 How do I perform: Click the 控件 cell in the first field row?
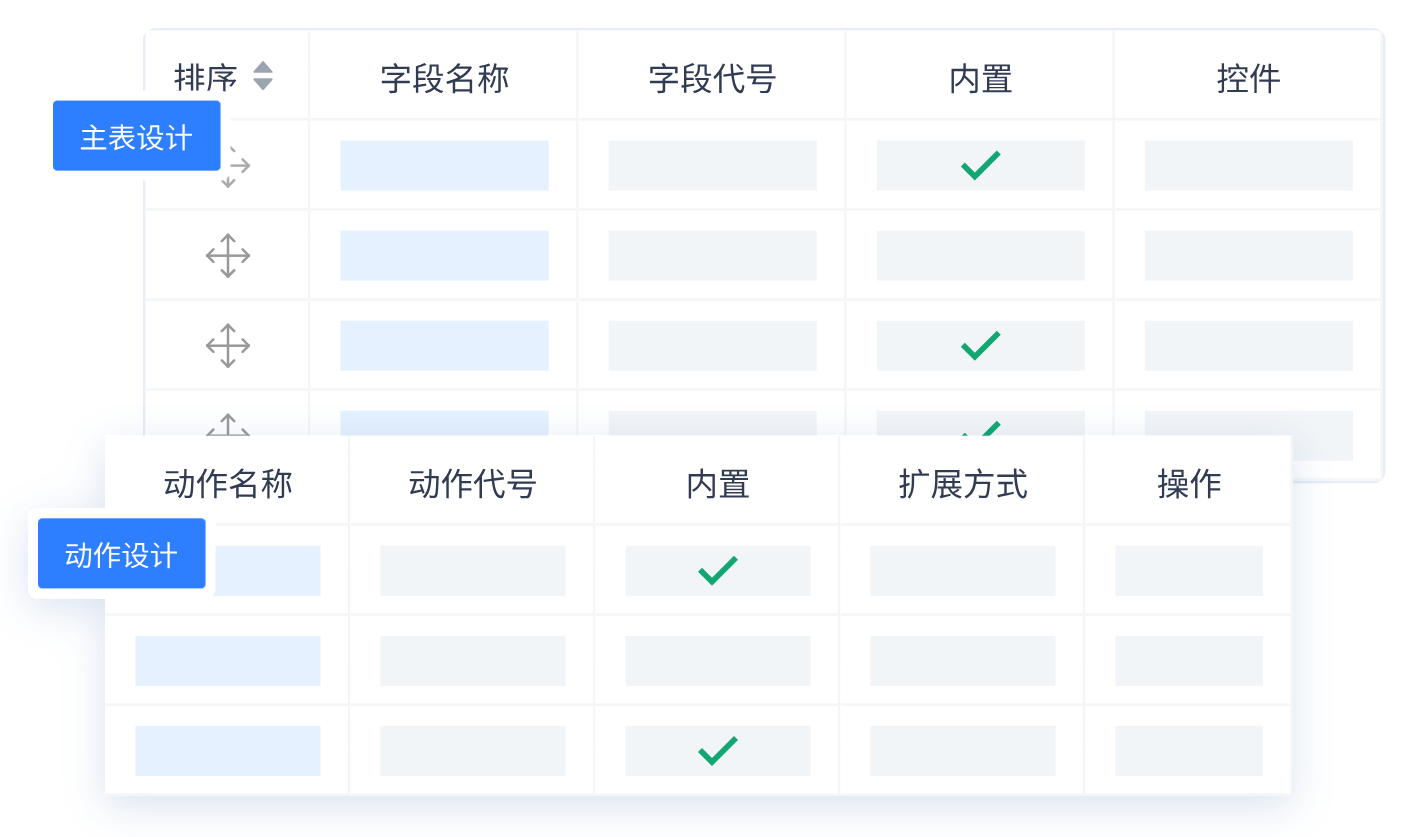coord(1248,166)
